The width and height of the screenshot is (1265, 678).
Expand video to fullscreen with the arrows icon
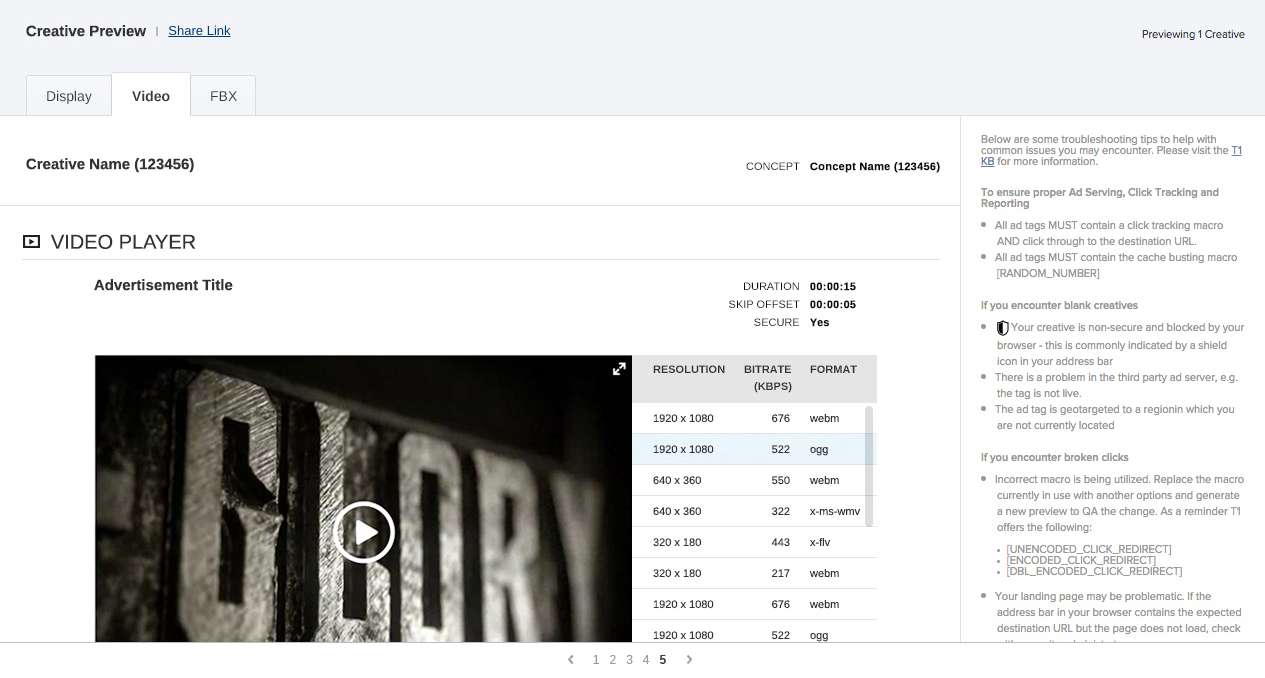(x=619, y=369)
